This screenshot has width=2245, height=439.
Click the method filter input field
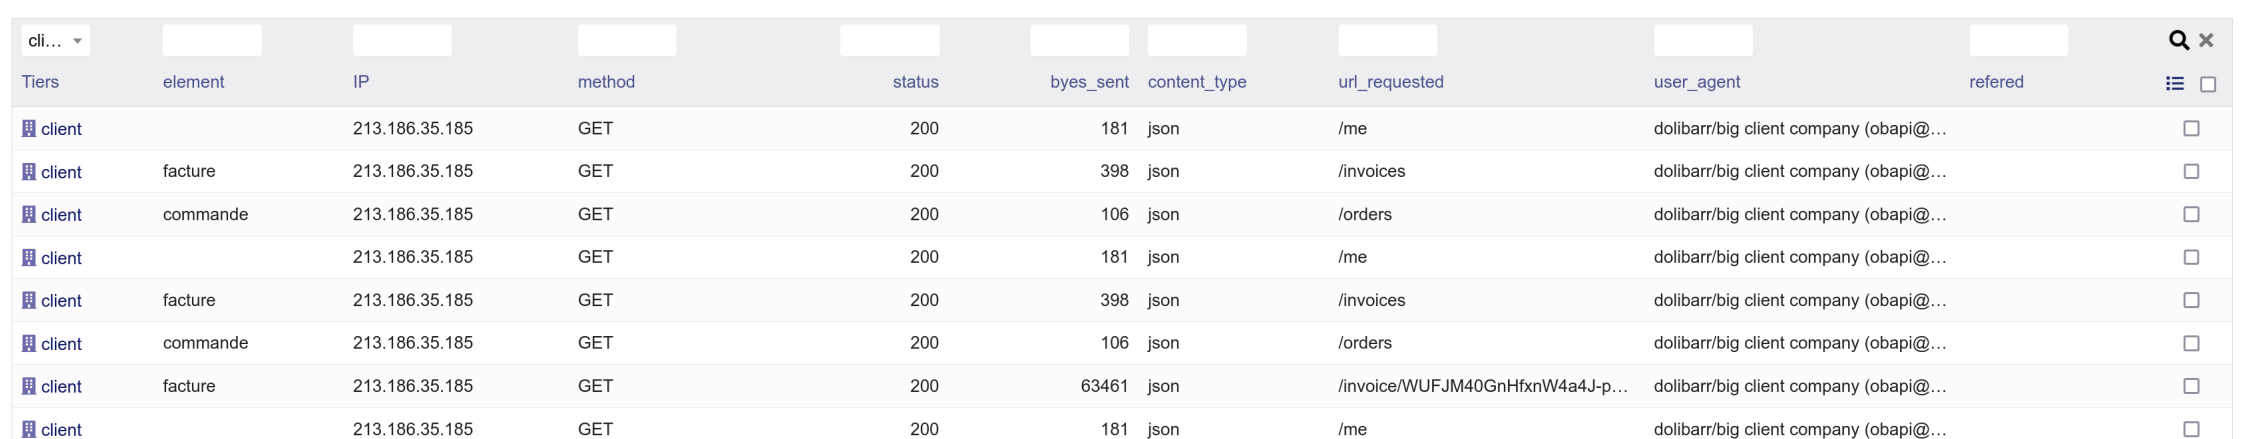[627, 41]
